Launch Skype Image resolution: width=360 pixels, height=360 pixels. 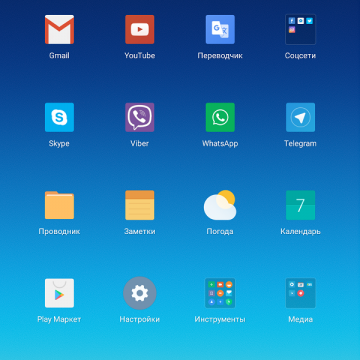[59, 117]
